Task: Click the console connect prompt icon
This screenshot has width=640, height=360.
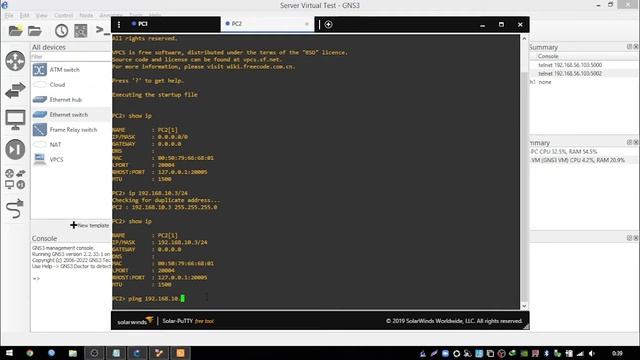Action: click(x=102, y=30)
